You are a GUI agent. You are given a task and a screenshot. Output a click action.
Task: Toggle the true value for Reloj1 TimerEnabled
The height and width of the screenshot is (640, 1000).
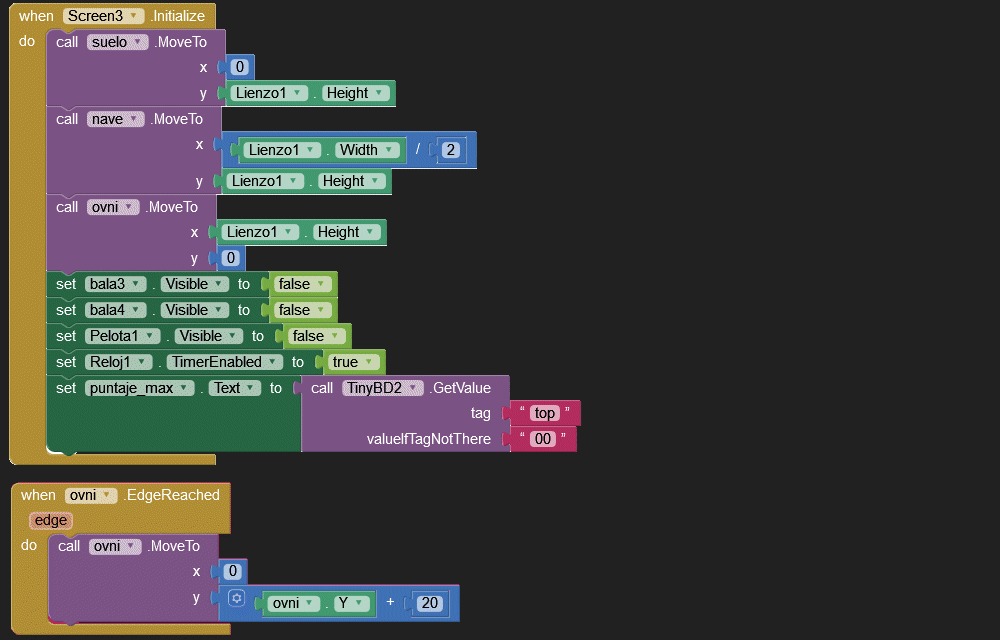click(350, 362)
